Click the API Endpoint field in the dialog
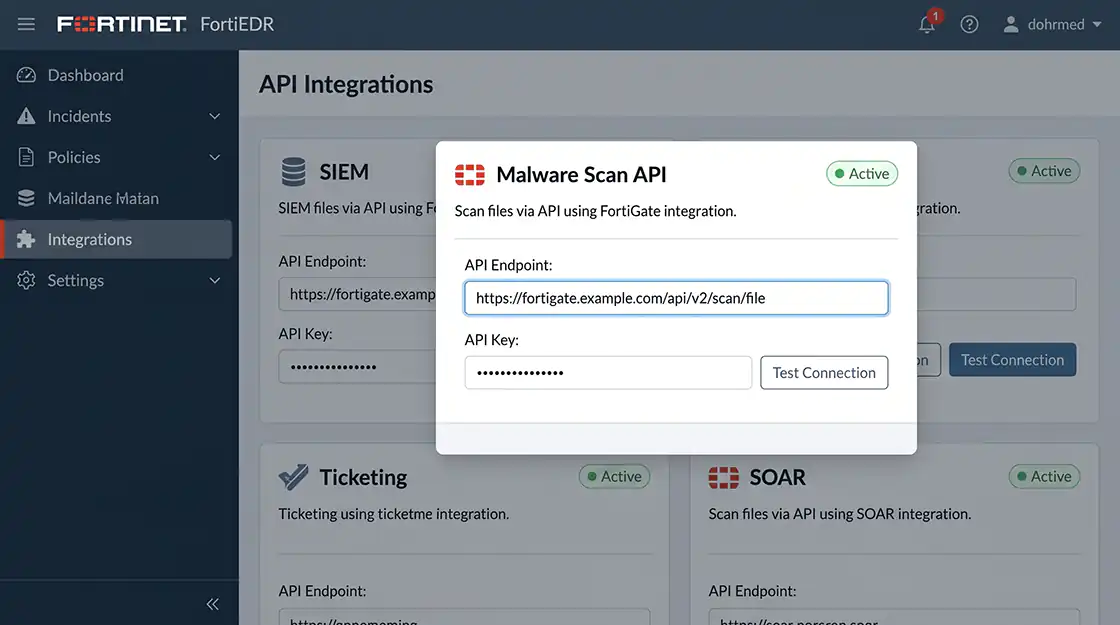The width and height of the screenshot is (1120, 625). coord(676,298)
